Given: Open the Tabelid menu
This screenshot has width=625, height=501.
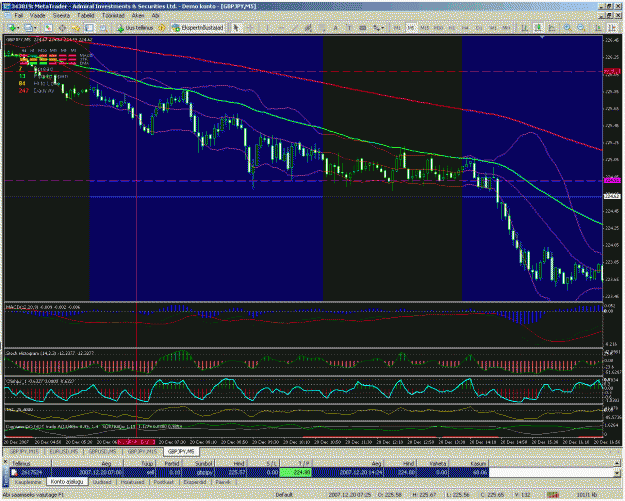Looking at the screenshot, I should pos(85,16).
